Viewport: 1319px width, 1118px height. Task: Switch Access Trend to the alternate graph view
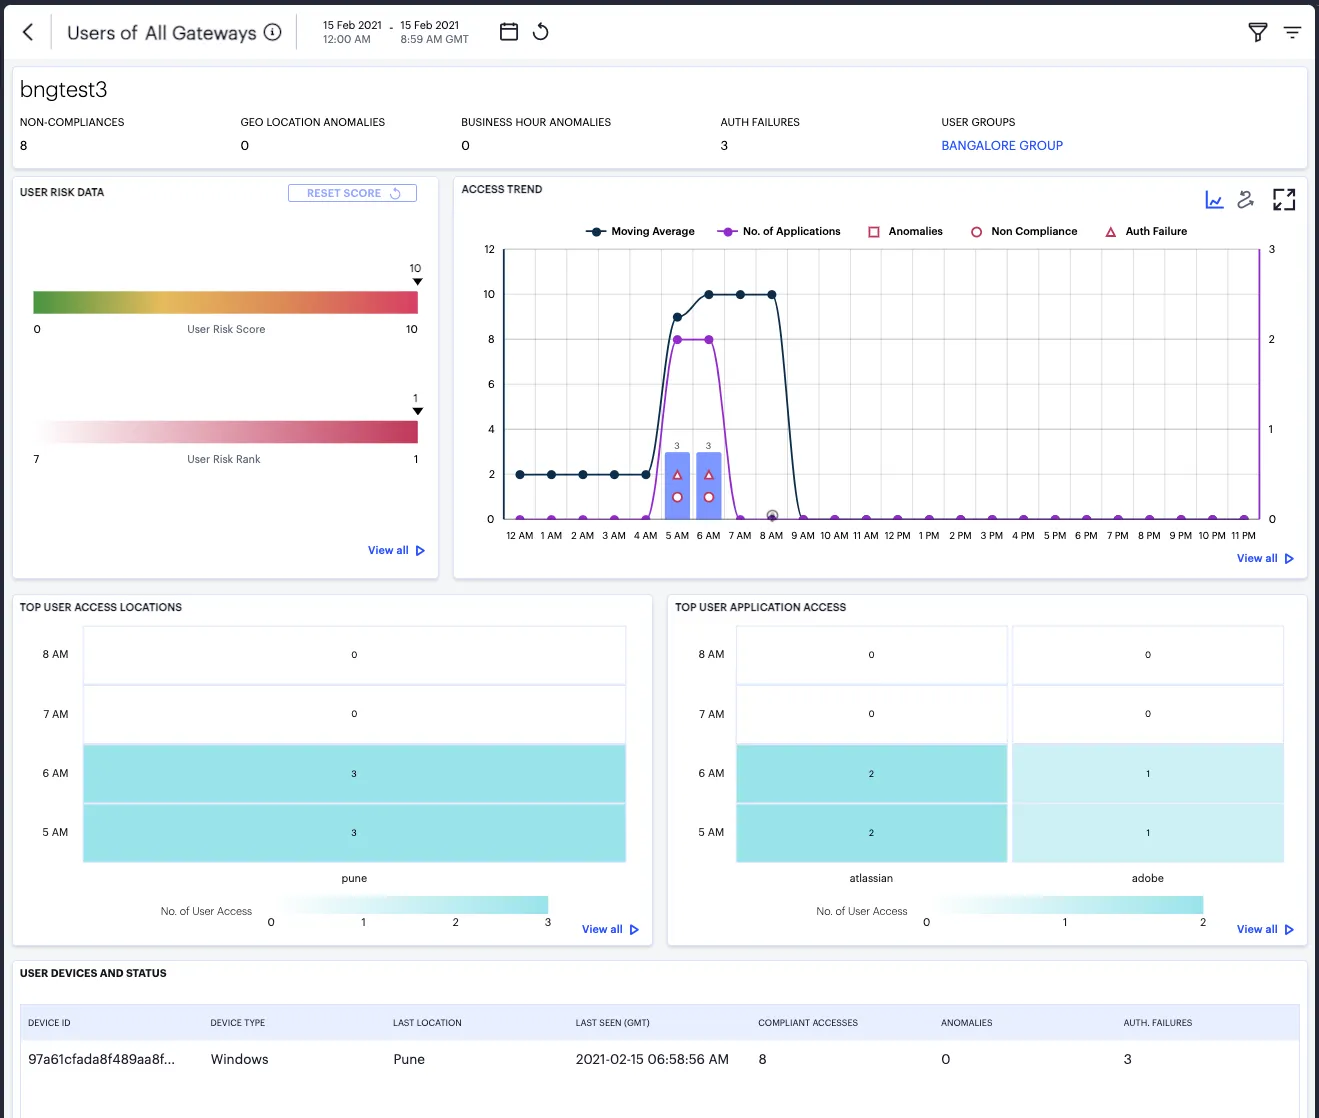point(1246,200)
